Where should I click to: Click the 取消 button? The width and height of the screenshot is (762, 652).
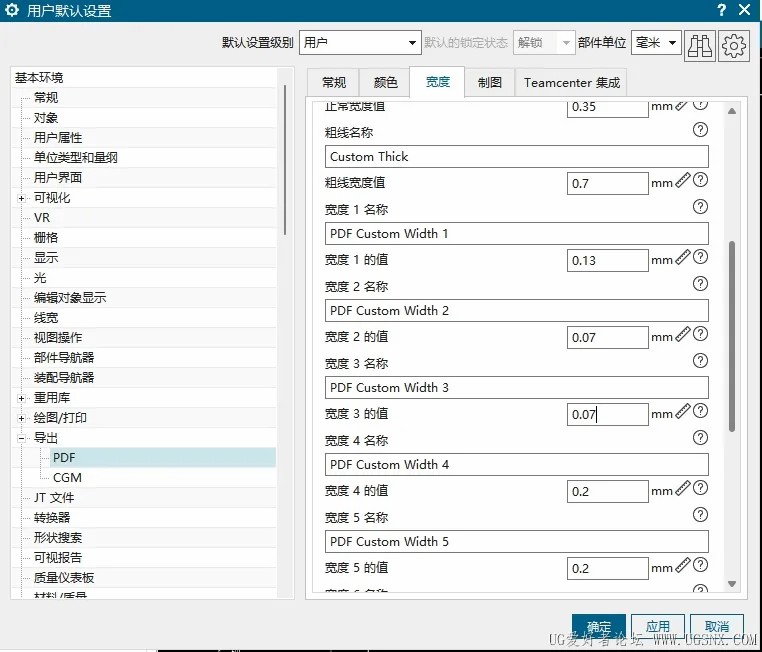pos(717,626)
